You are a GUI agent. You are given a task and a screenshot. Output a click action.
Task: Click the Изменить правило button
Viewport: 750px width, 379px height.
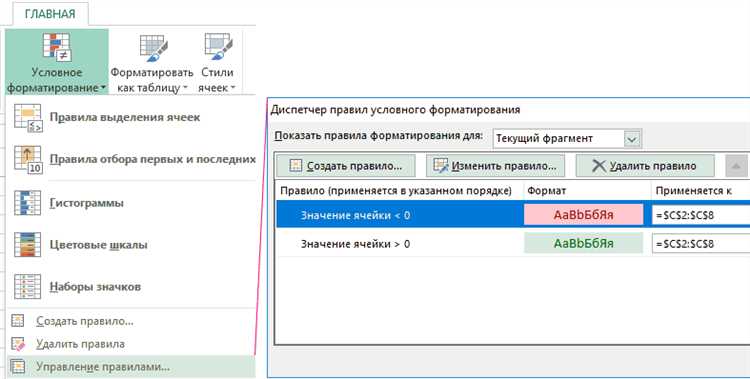(x=496, y=166)
